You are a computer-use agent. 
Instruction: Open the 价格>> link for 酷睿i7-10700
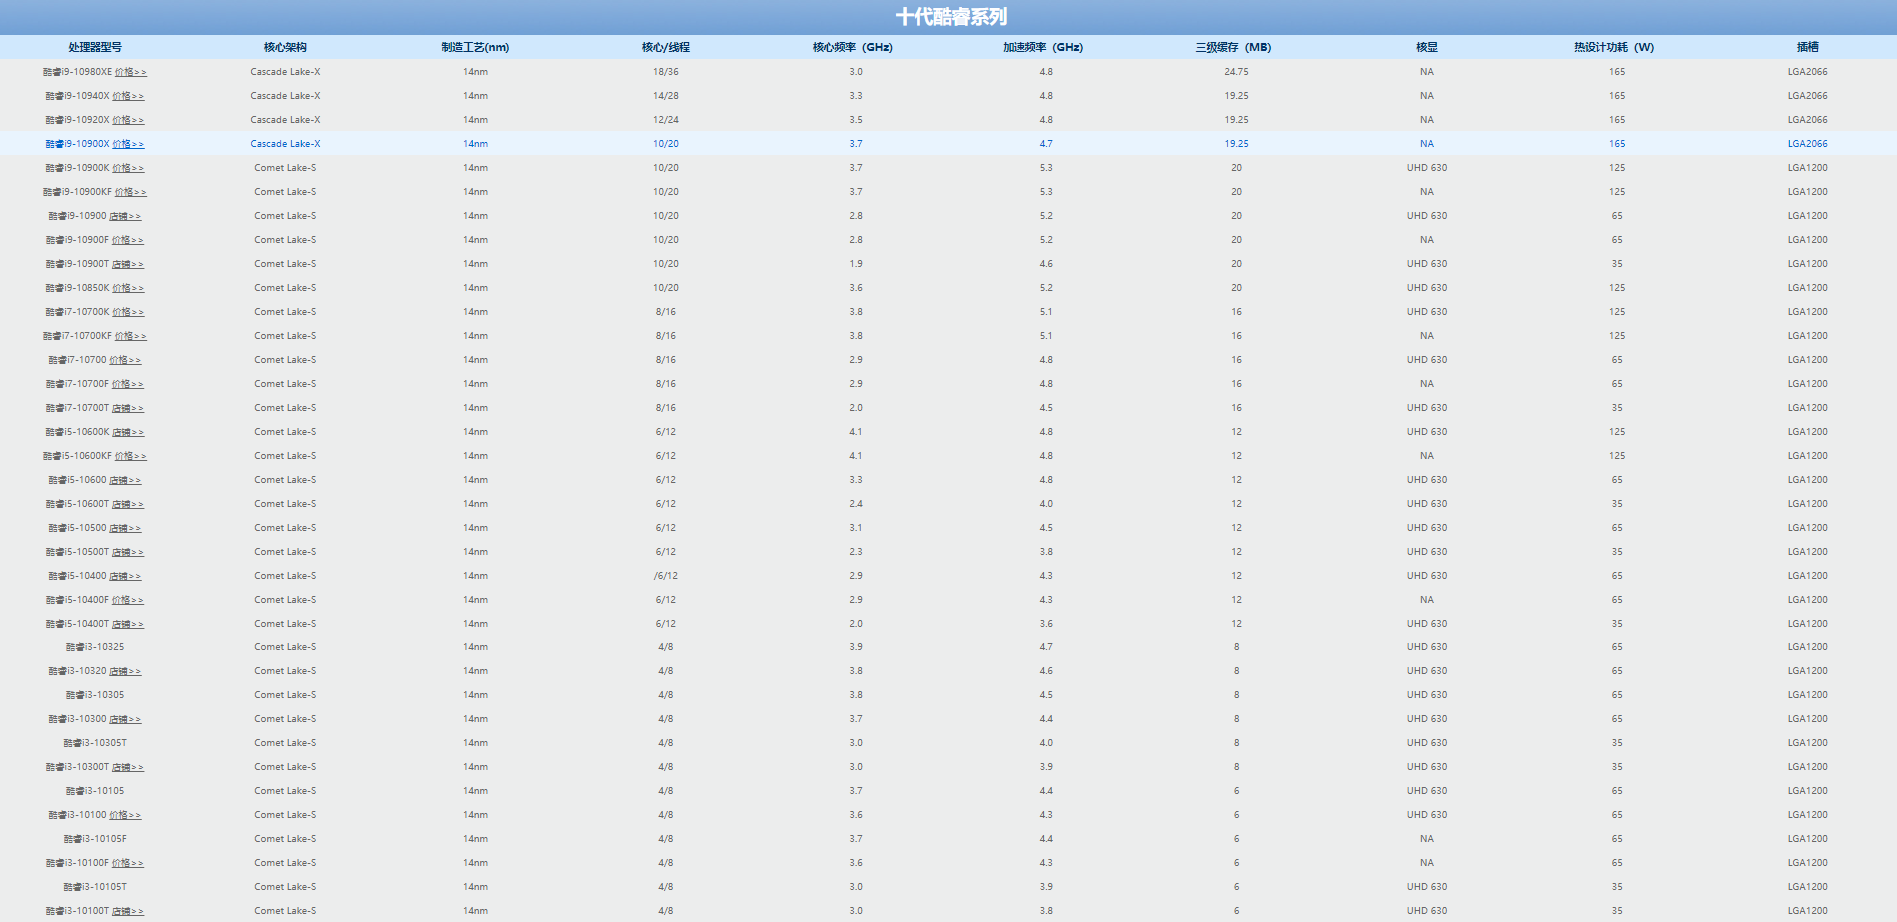[125, 360]
